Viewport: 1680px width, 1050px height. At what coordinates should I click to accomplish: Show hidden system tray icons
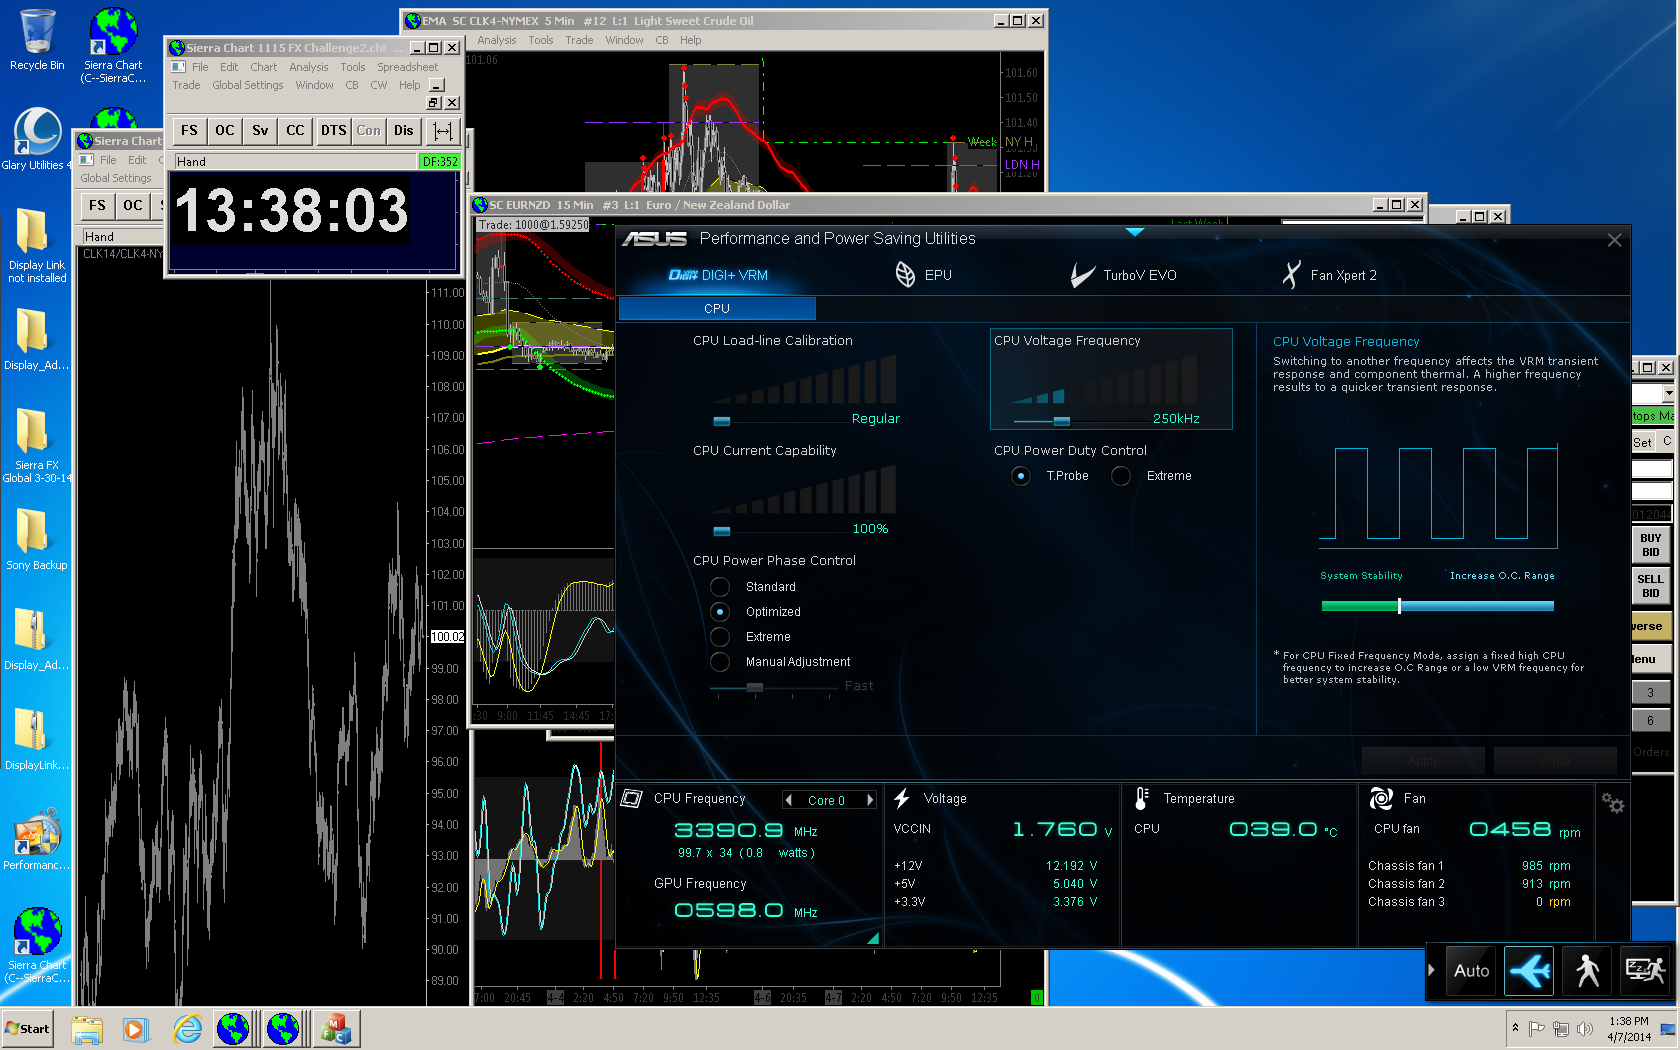click(1515, 1028)
